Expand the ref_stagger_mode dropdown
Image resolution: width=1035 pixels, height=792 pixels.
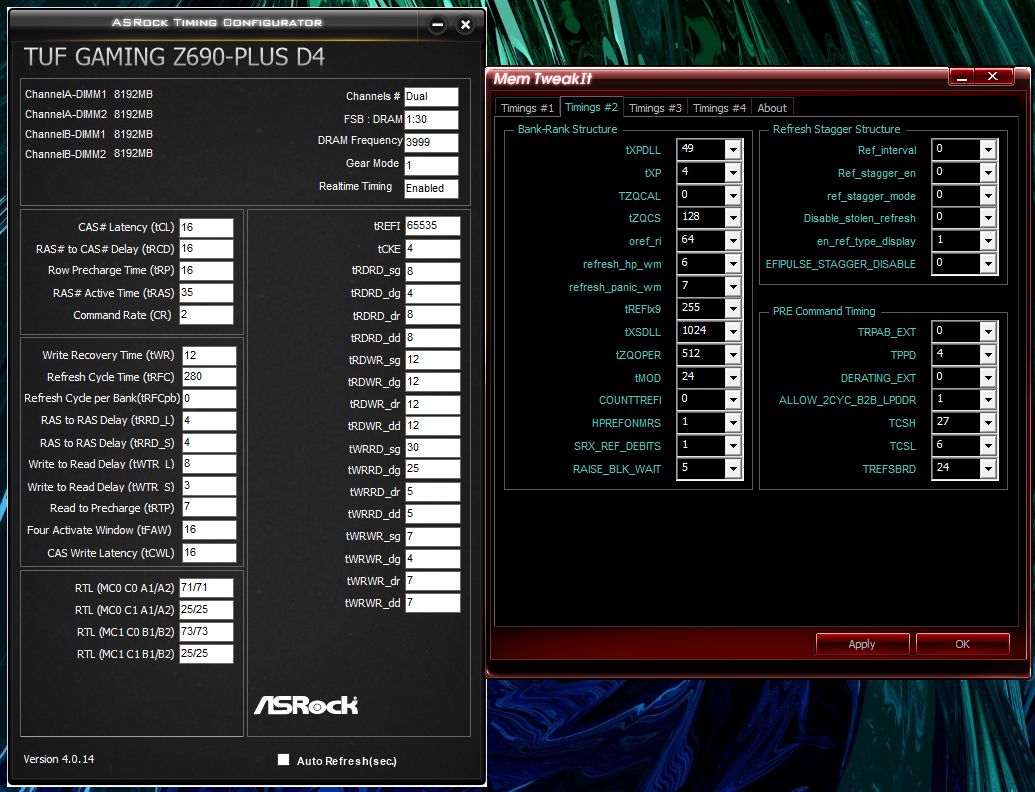tap(987, 196)
